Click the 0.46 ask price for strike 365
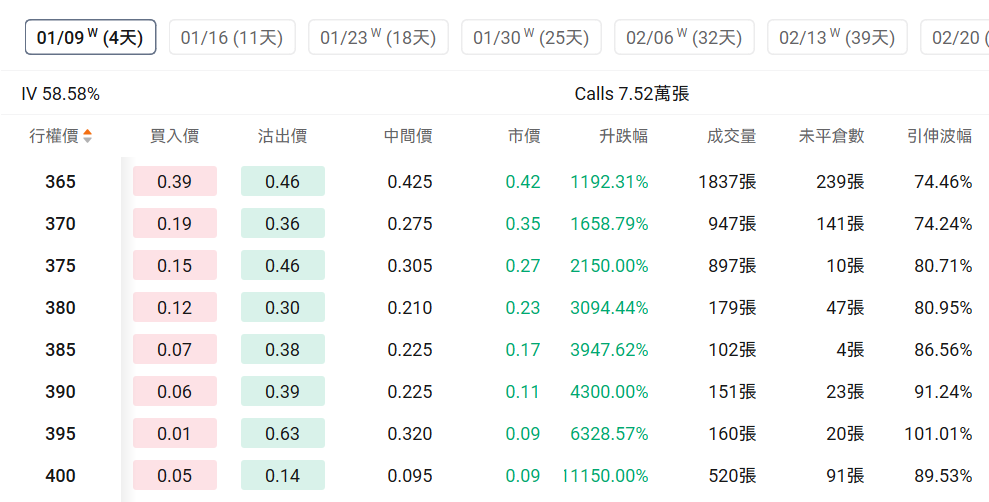This screenshot has height=502, width=989. 283,182
